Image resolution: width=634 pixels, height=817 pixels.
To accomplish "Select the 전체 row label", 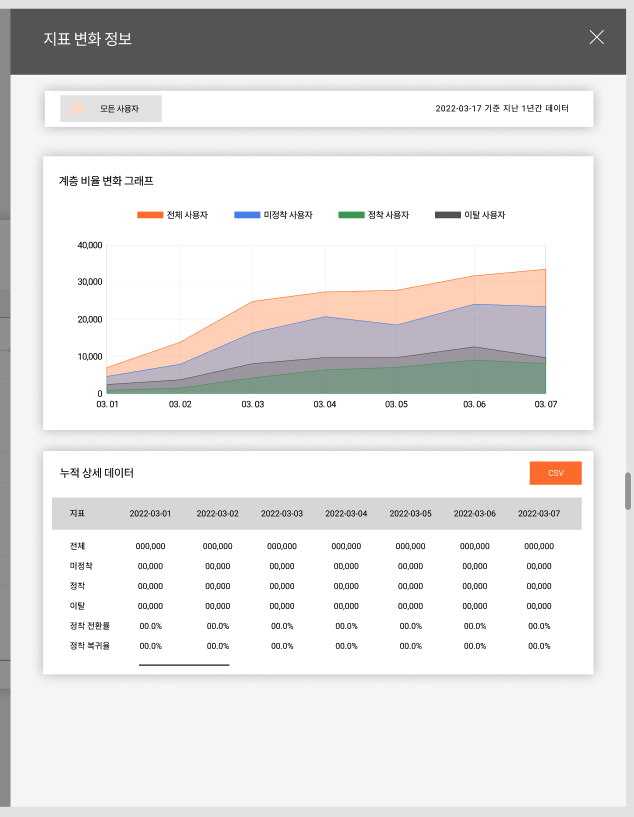I will tap(77, 546).
